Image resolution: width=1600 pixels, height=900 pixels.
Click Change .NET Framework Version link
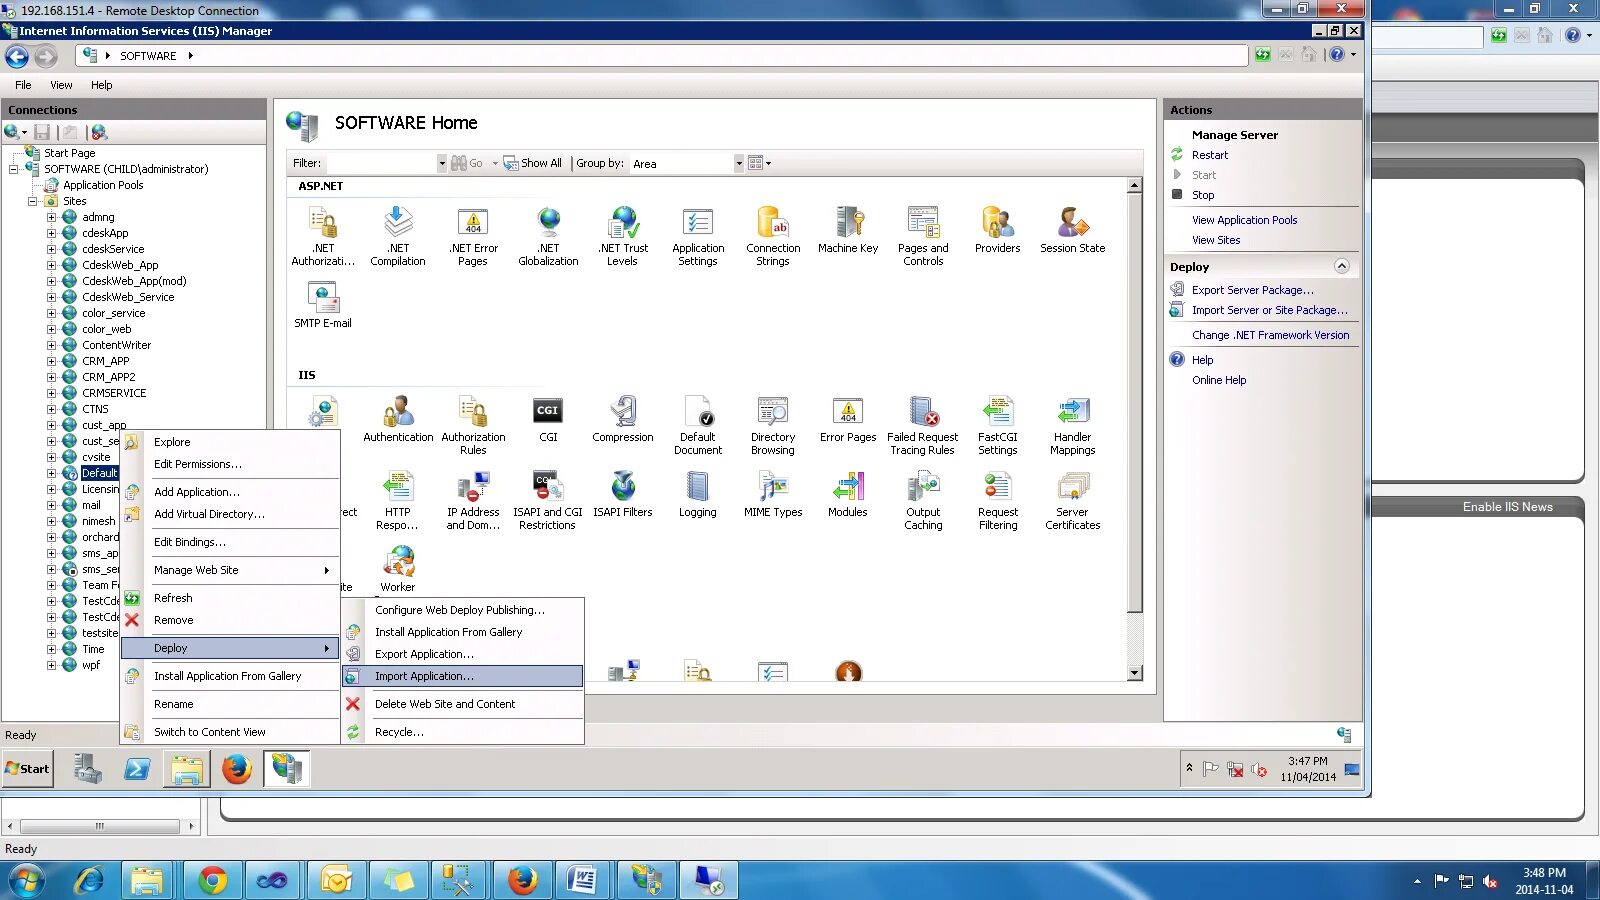1270,335
